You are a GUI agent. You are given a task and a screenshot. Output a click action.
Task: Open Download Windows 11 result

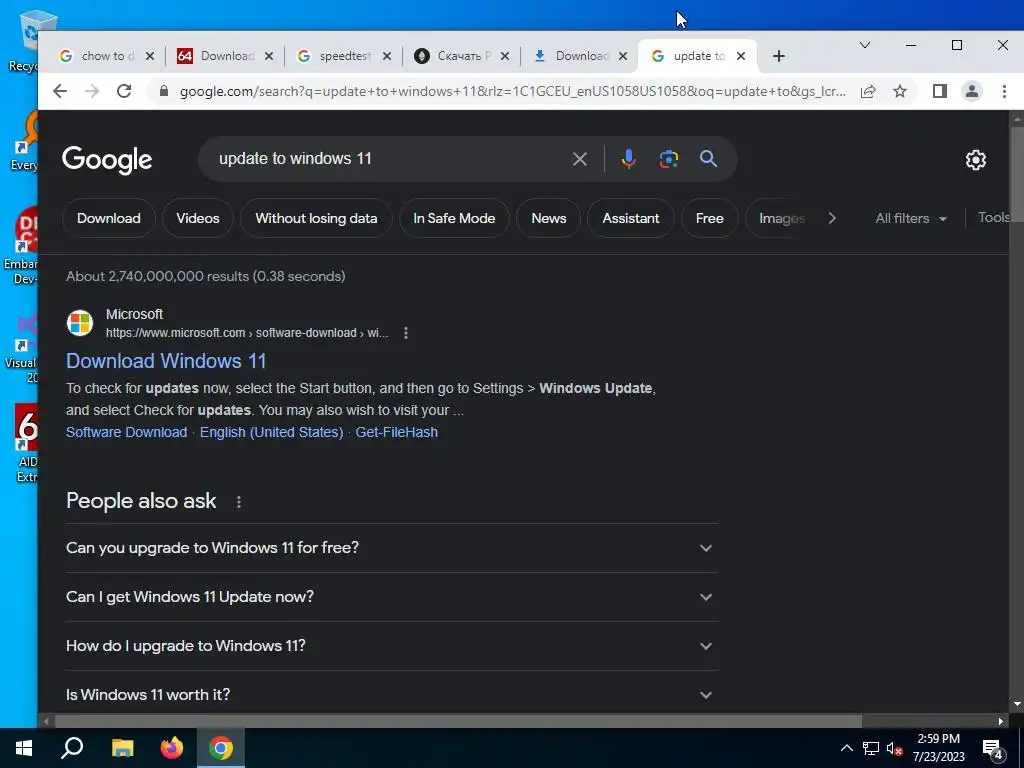click(167, 361)
